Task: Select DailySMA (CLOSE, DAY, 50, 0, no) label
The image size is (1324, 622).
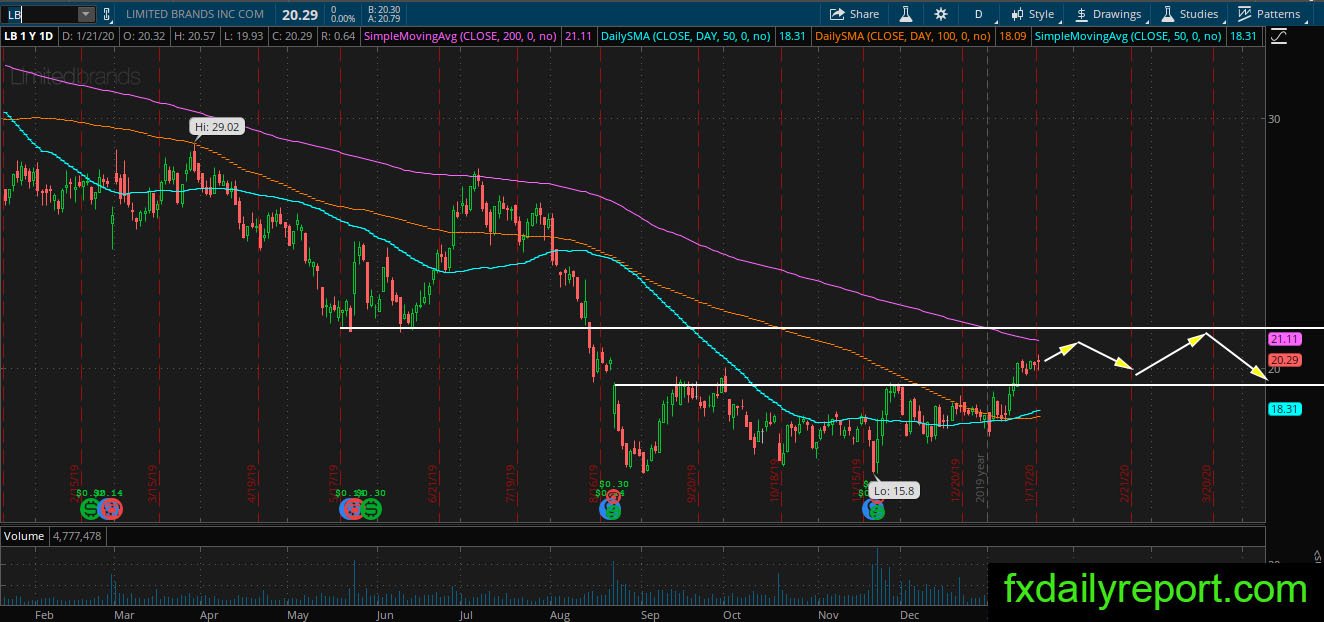Action: tap(684, 37)
